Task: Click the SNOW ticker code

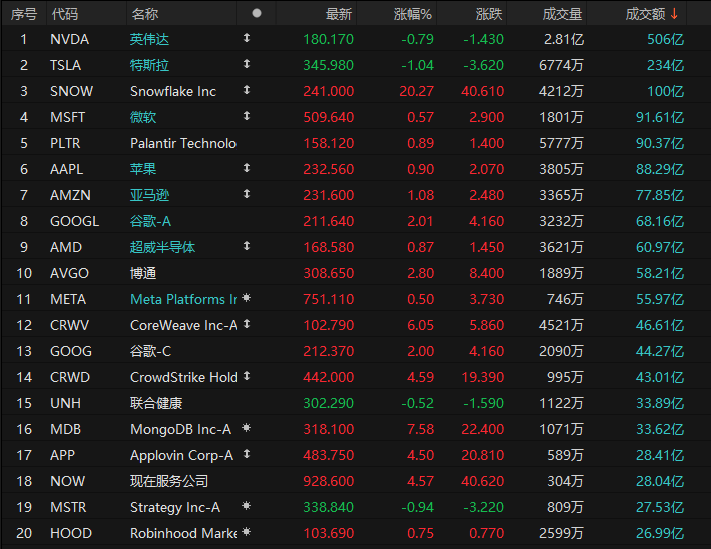Action: coord(71,92)
